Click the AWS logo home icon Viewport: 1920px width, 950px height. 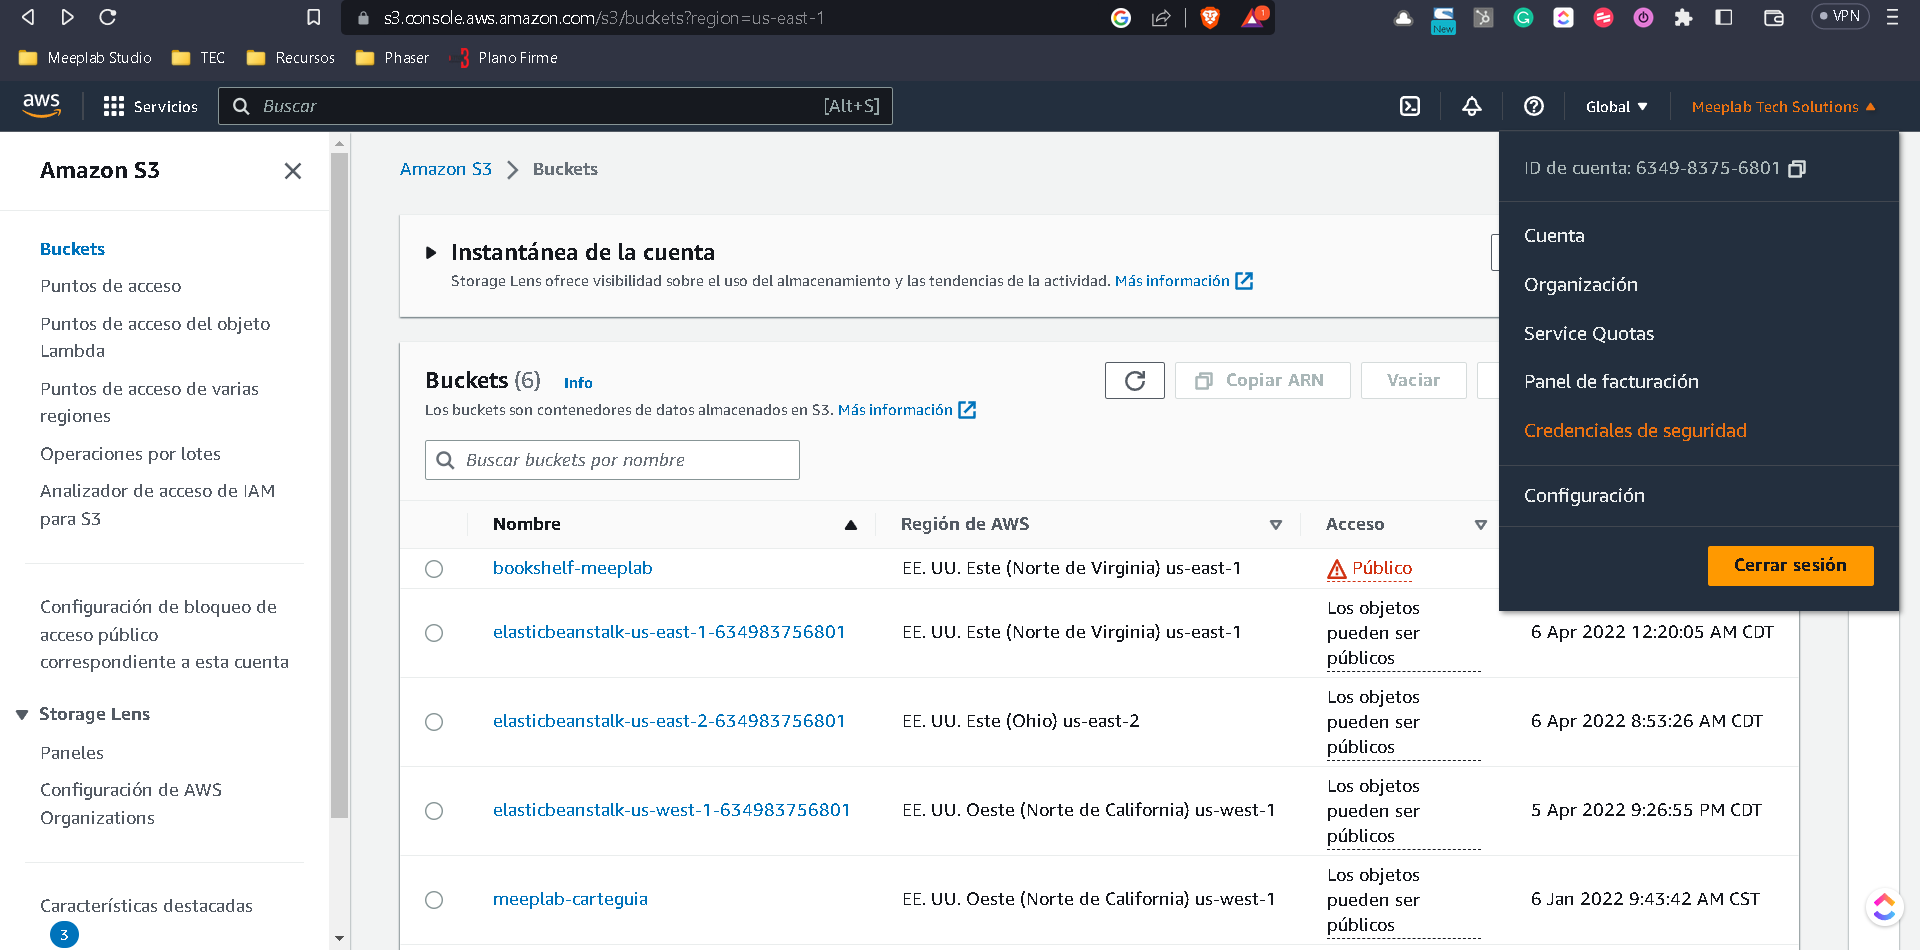(x=42, y=105)
